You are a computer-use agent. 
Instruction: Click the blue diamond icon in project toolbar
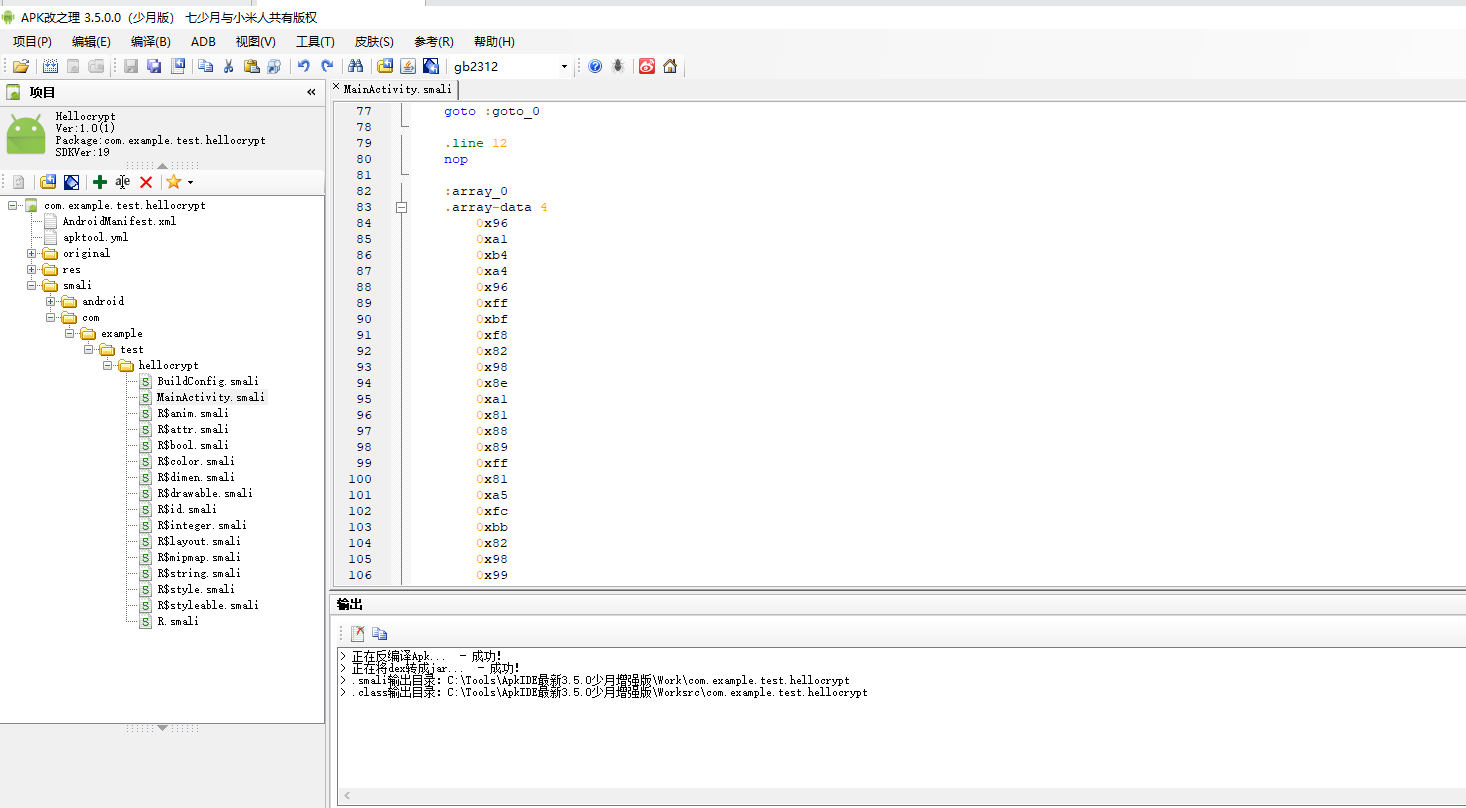(72, 182)
